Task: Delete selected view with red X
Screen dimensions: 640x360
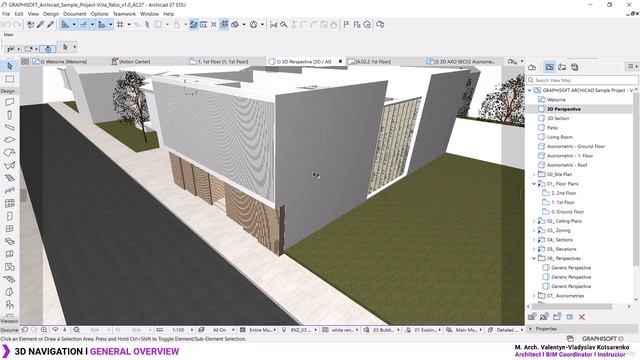Action: point(582,317)
